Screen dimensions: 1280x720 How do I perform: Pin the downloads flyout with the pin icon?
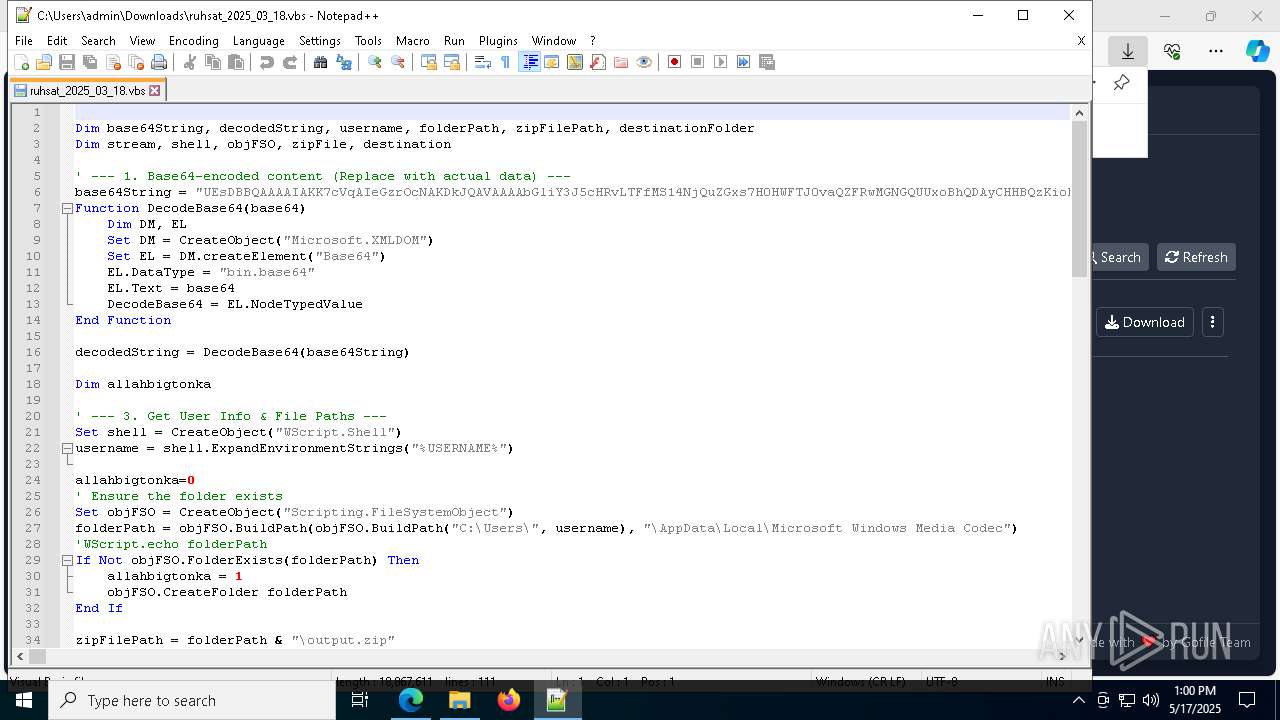point(1121,83)
